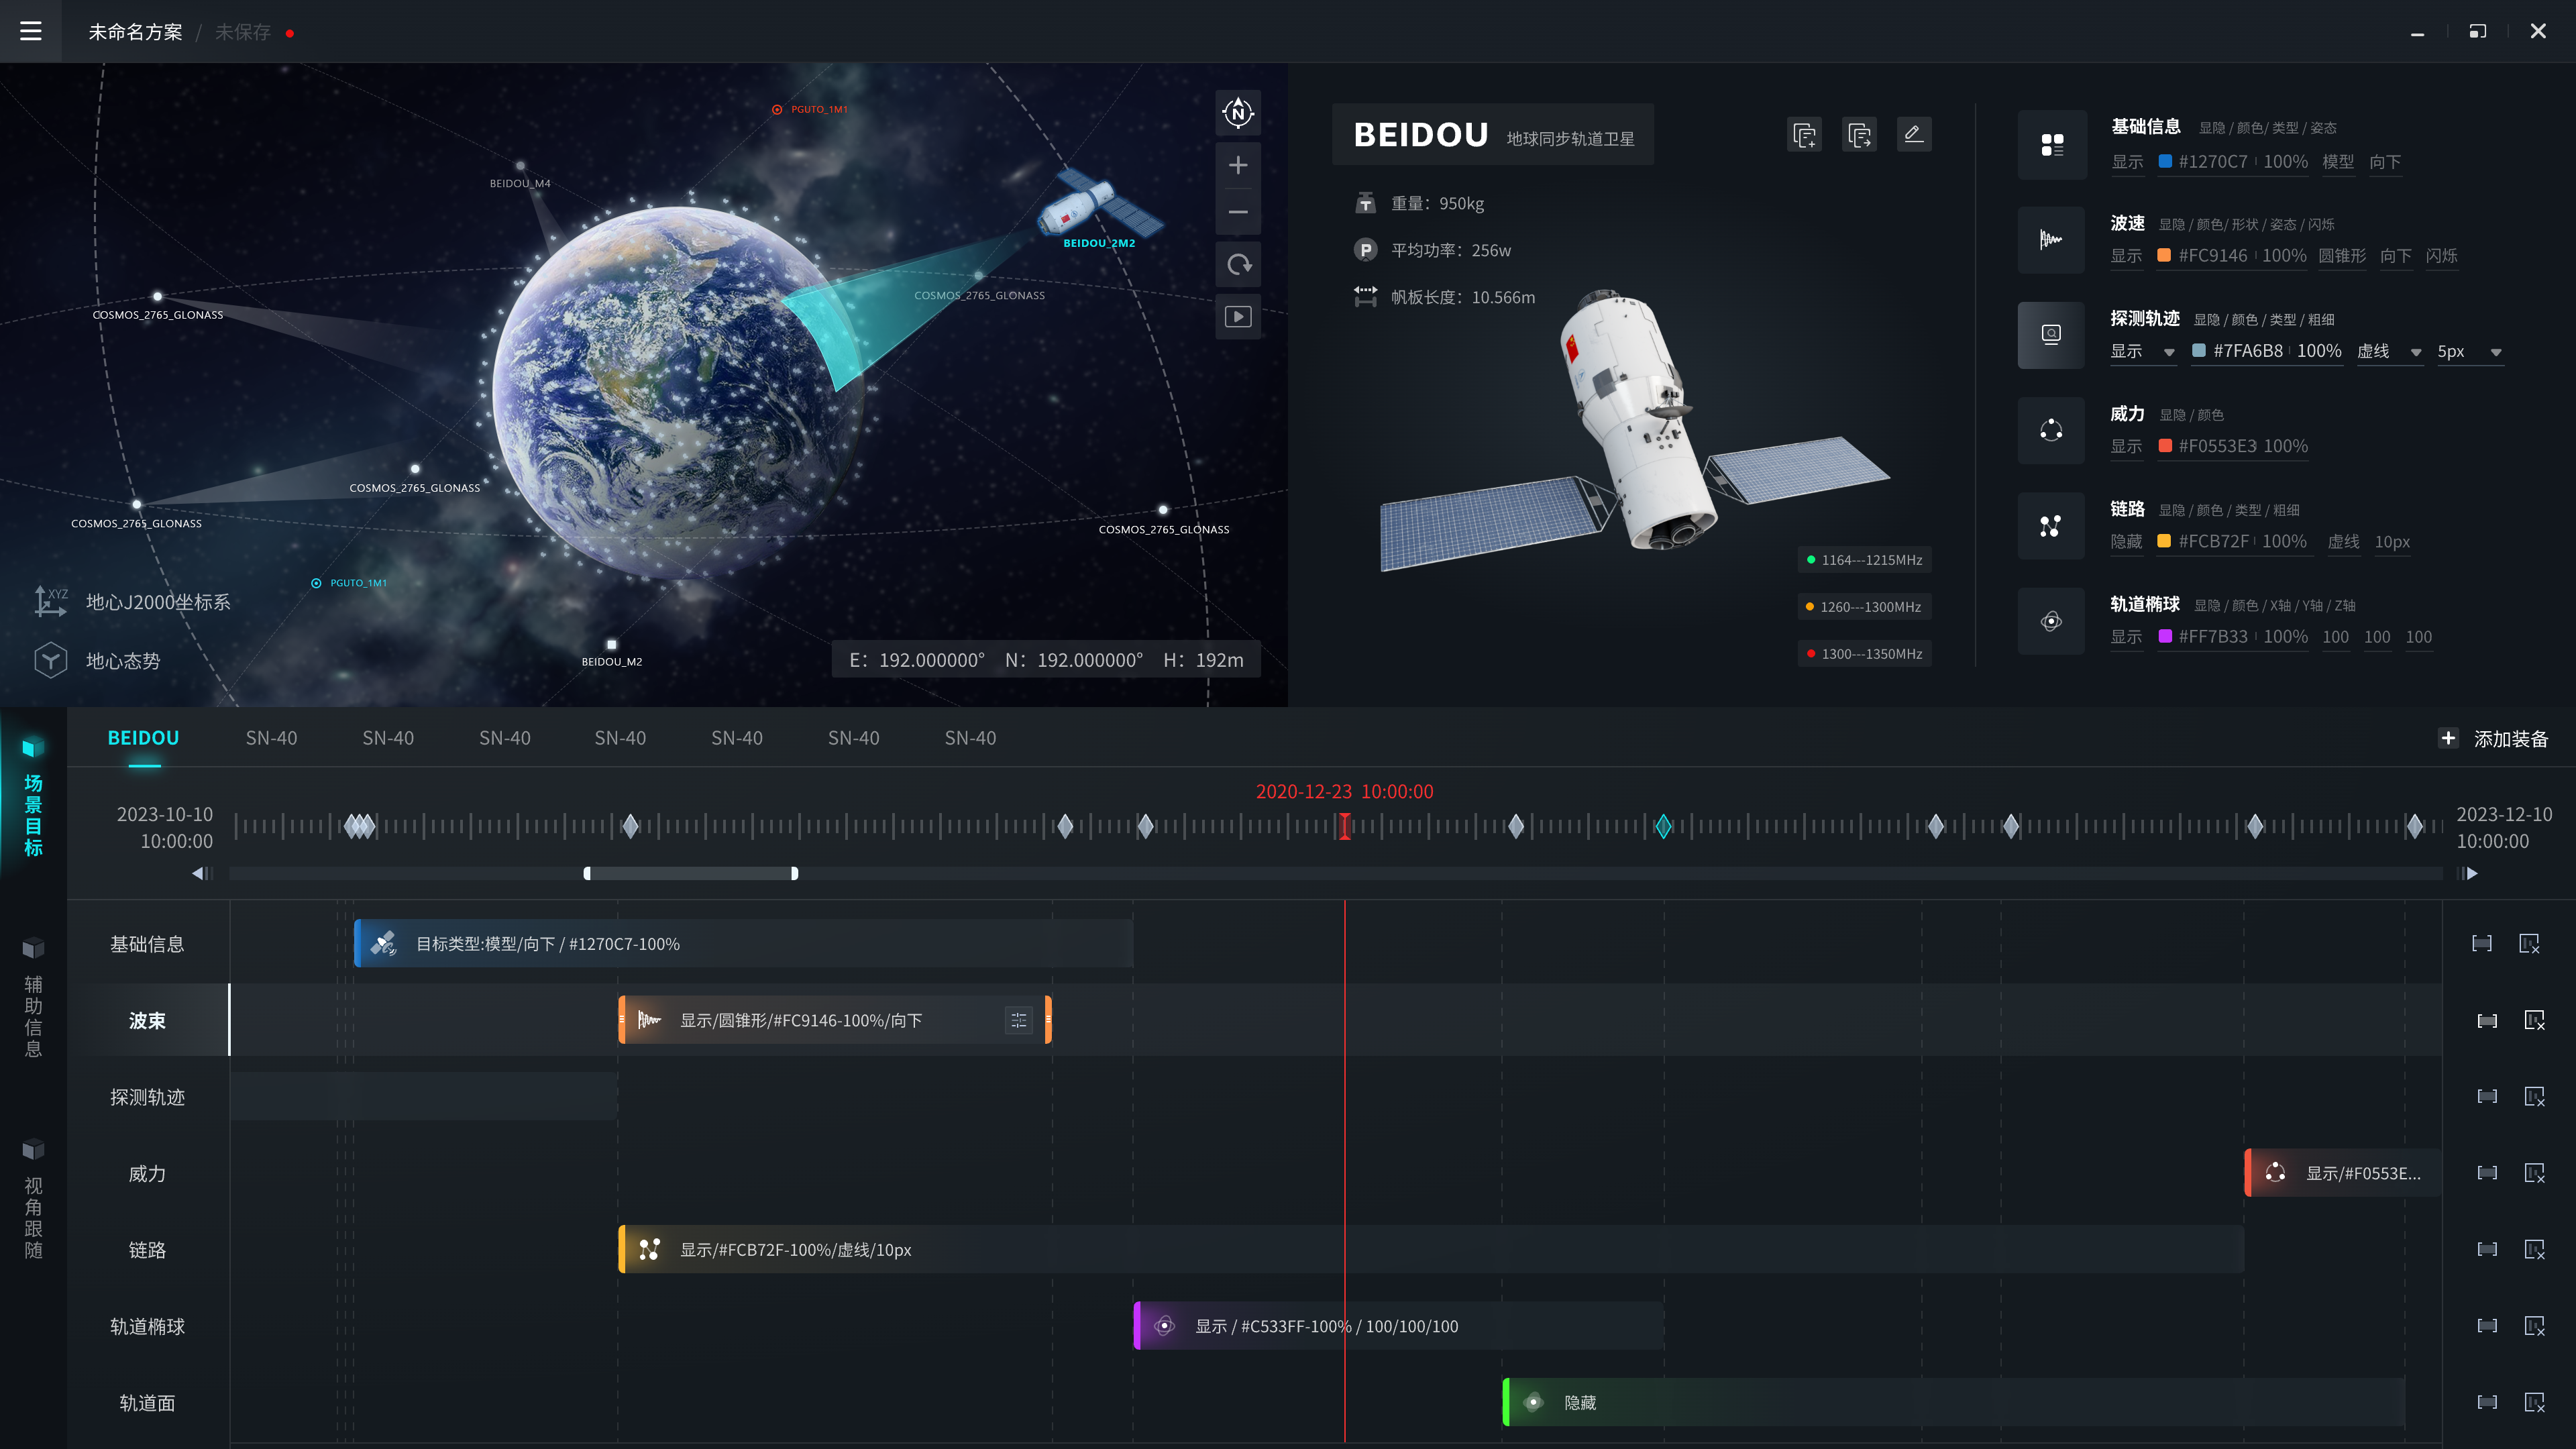This screenshot has width=2576, height=1449.
Task: Click fit-range icon in 轨道椭球 row
Action: click(x=2487, y=1326)
